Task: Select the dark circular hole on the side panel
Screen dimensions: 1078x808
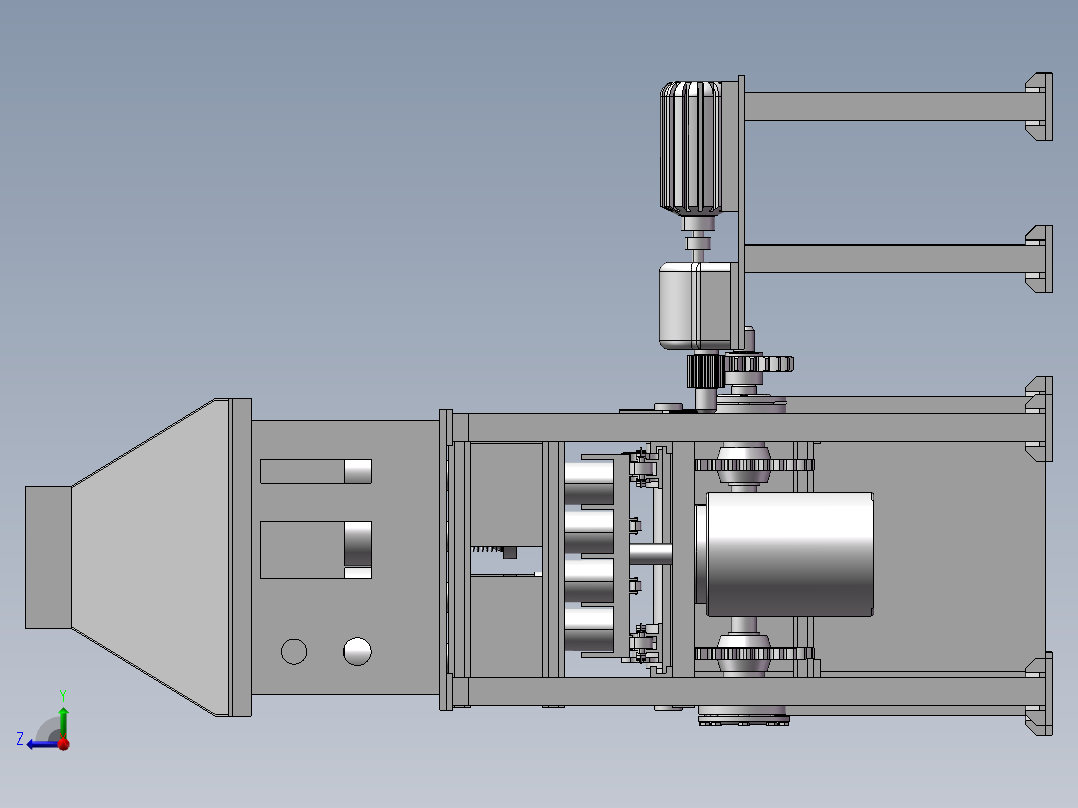Action: (x=294, y=651)
